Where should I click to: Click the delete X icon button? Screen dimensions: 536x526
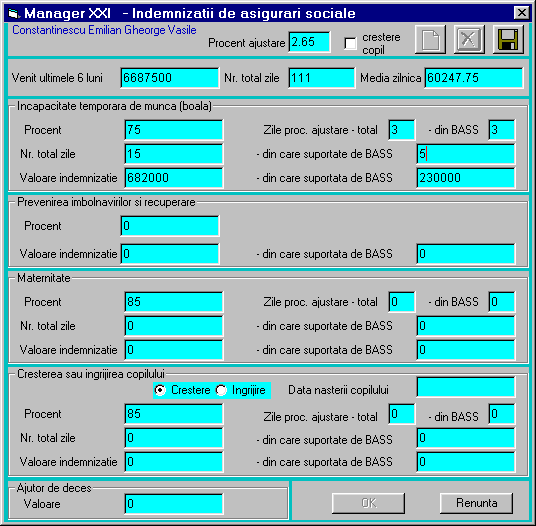click(x=469, y=40)
